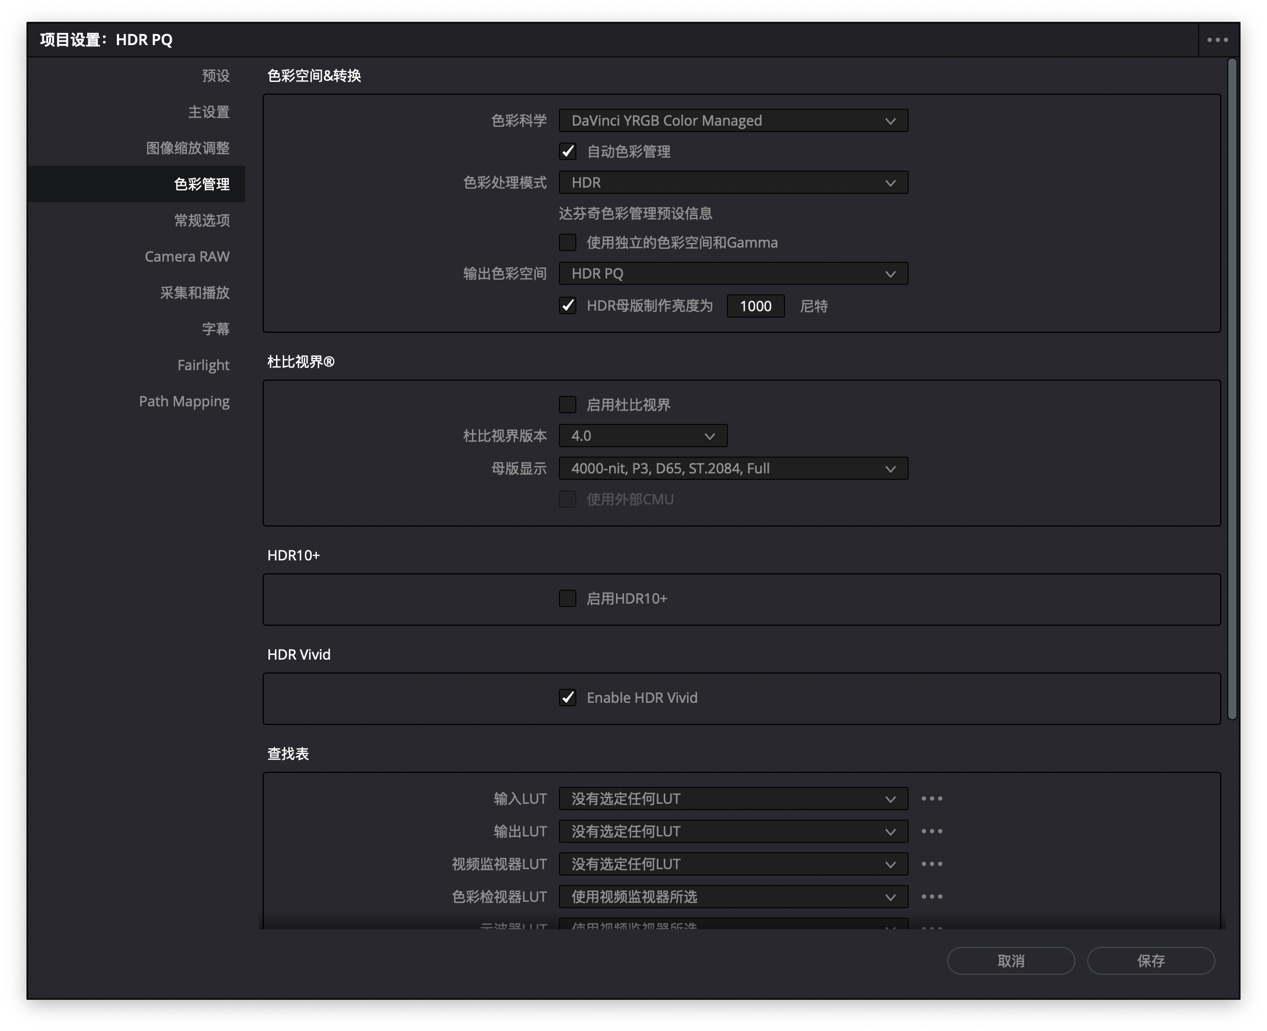
Task: Toggle off 自动色彩管理
Action: pyautogui.click(x=567, y=151)
